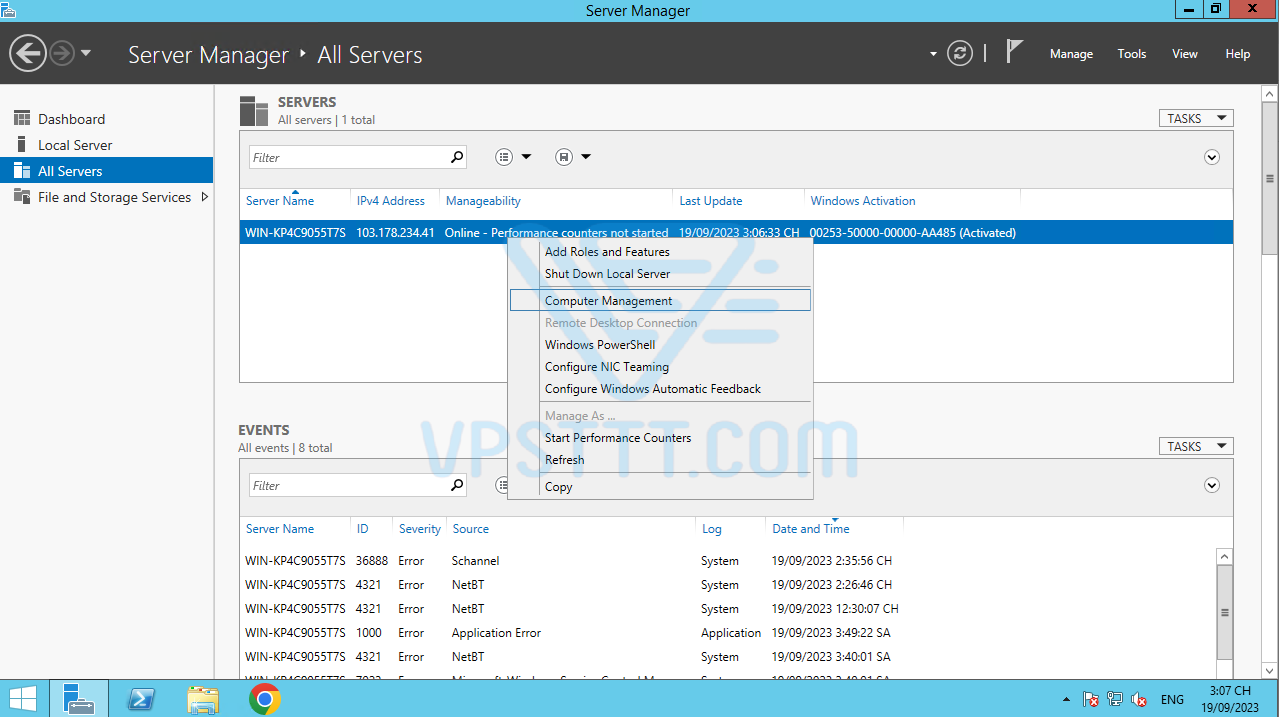The width and height of the screenshot is (1279, 717).
Task: Sort events by ID column
Action: pos(362,529)
